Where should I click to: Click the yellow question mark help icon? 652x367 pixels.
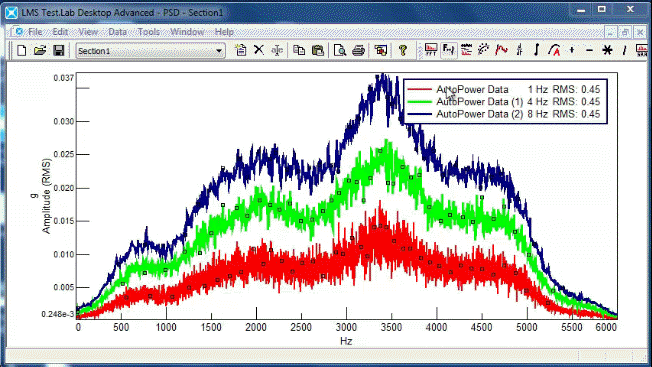pyautogui.click(x=403, y=50)
